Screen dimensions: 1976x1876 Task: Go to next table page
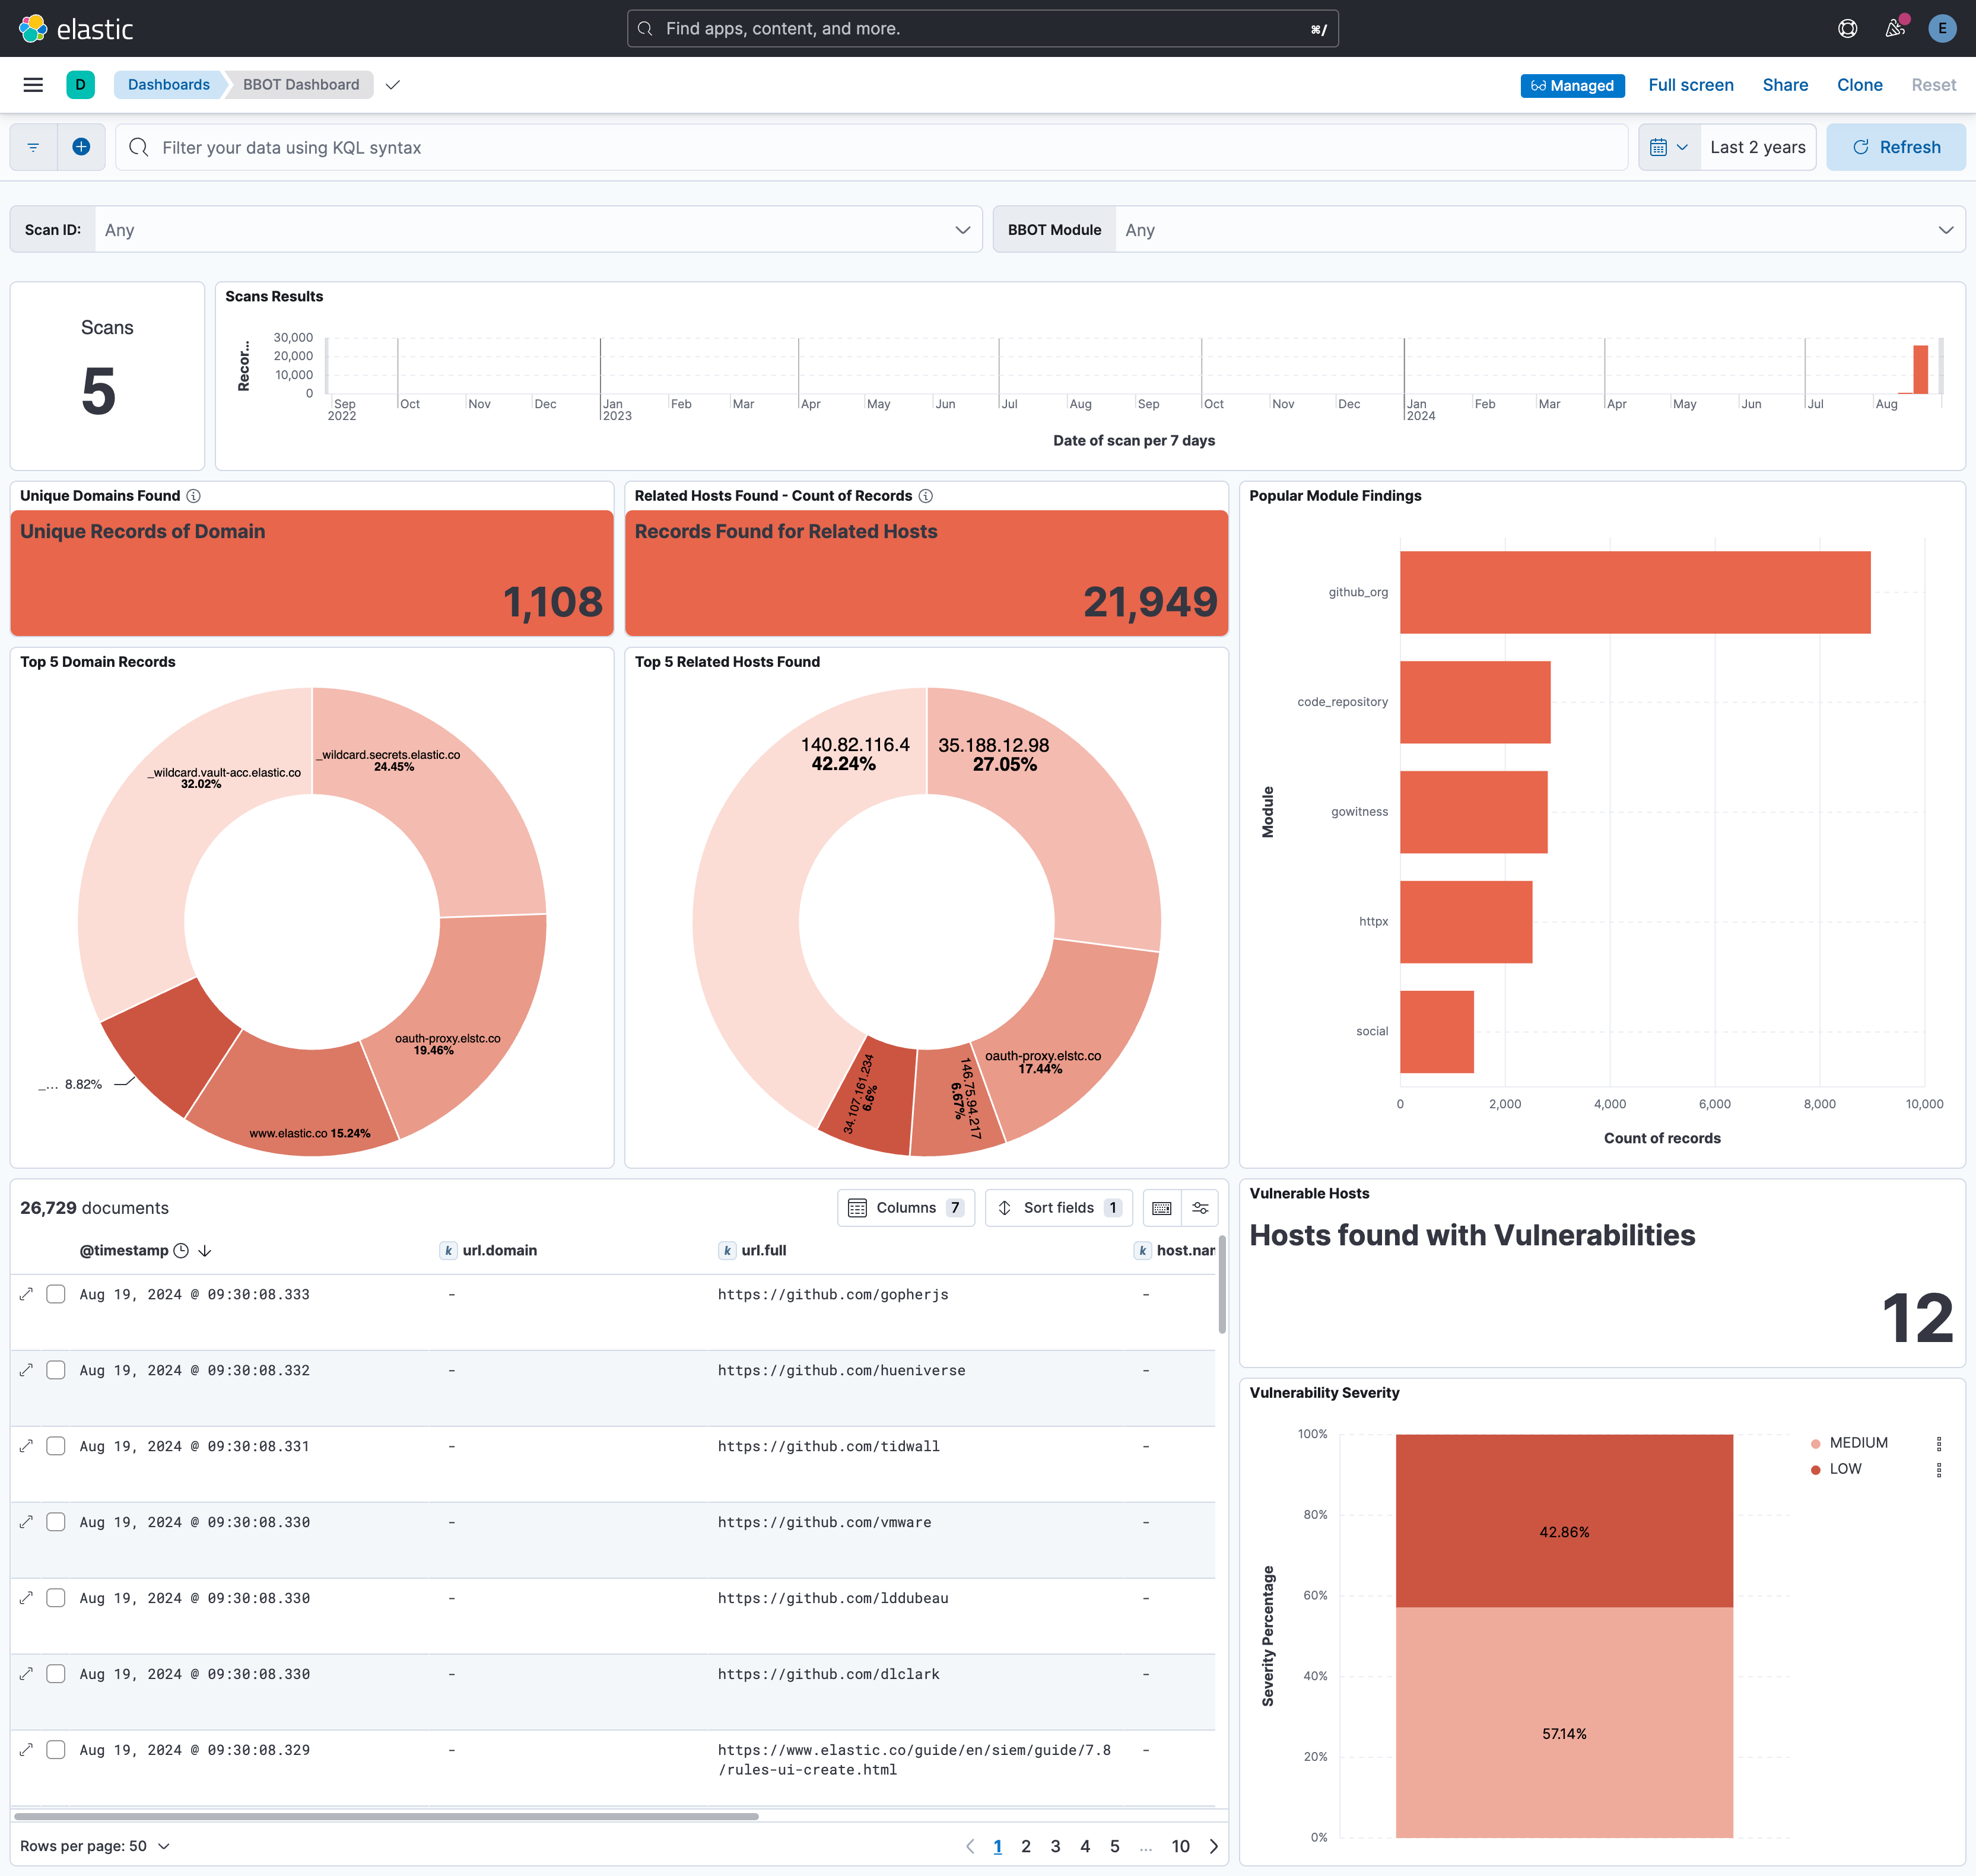tap(1214, 1846)
